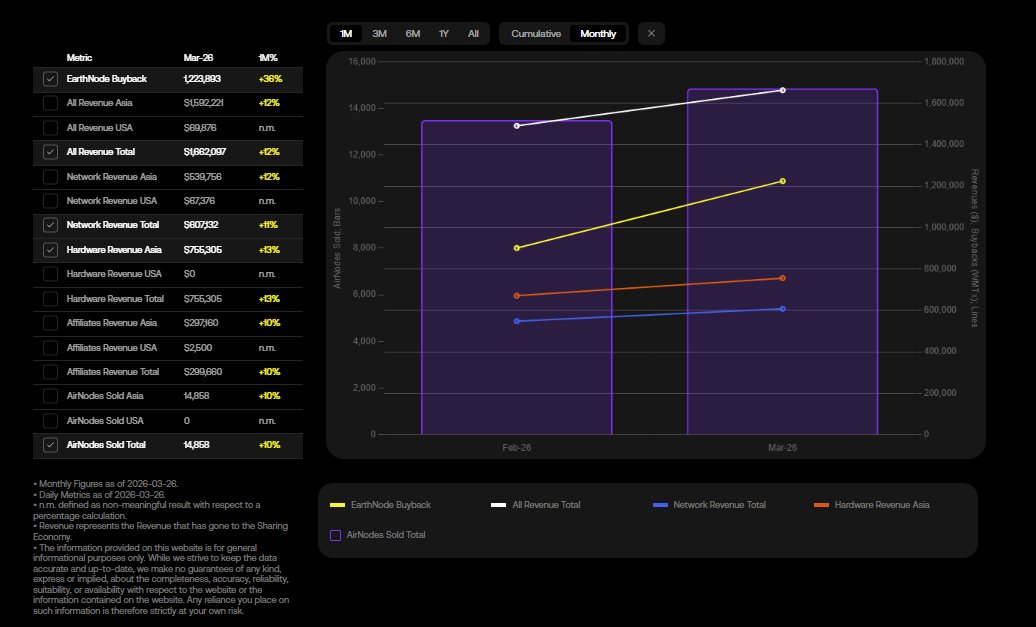Click the All Revenue Total legend label
Viewport: 1036px width, 627px height.
pos(546,505)
